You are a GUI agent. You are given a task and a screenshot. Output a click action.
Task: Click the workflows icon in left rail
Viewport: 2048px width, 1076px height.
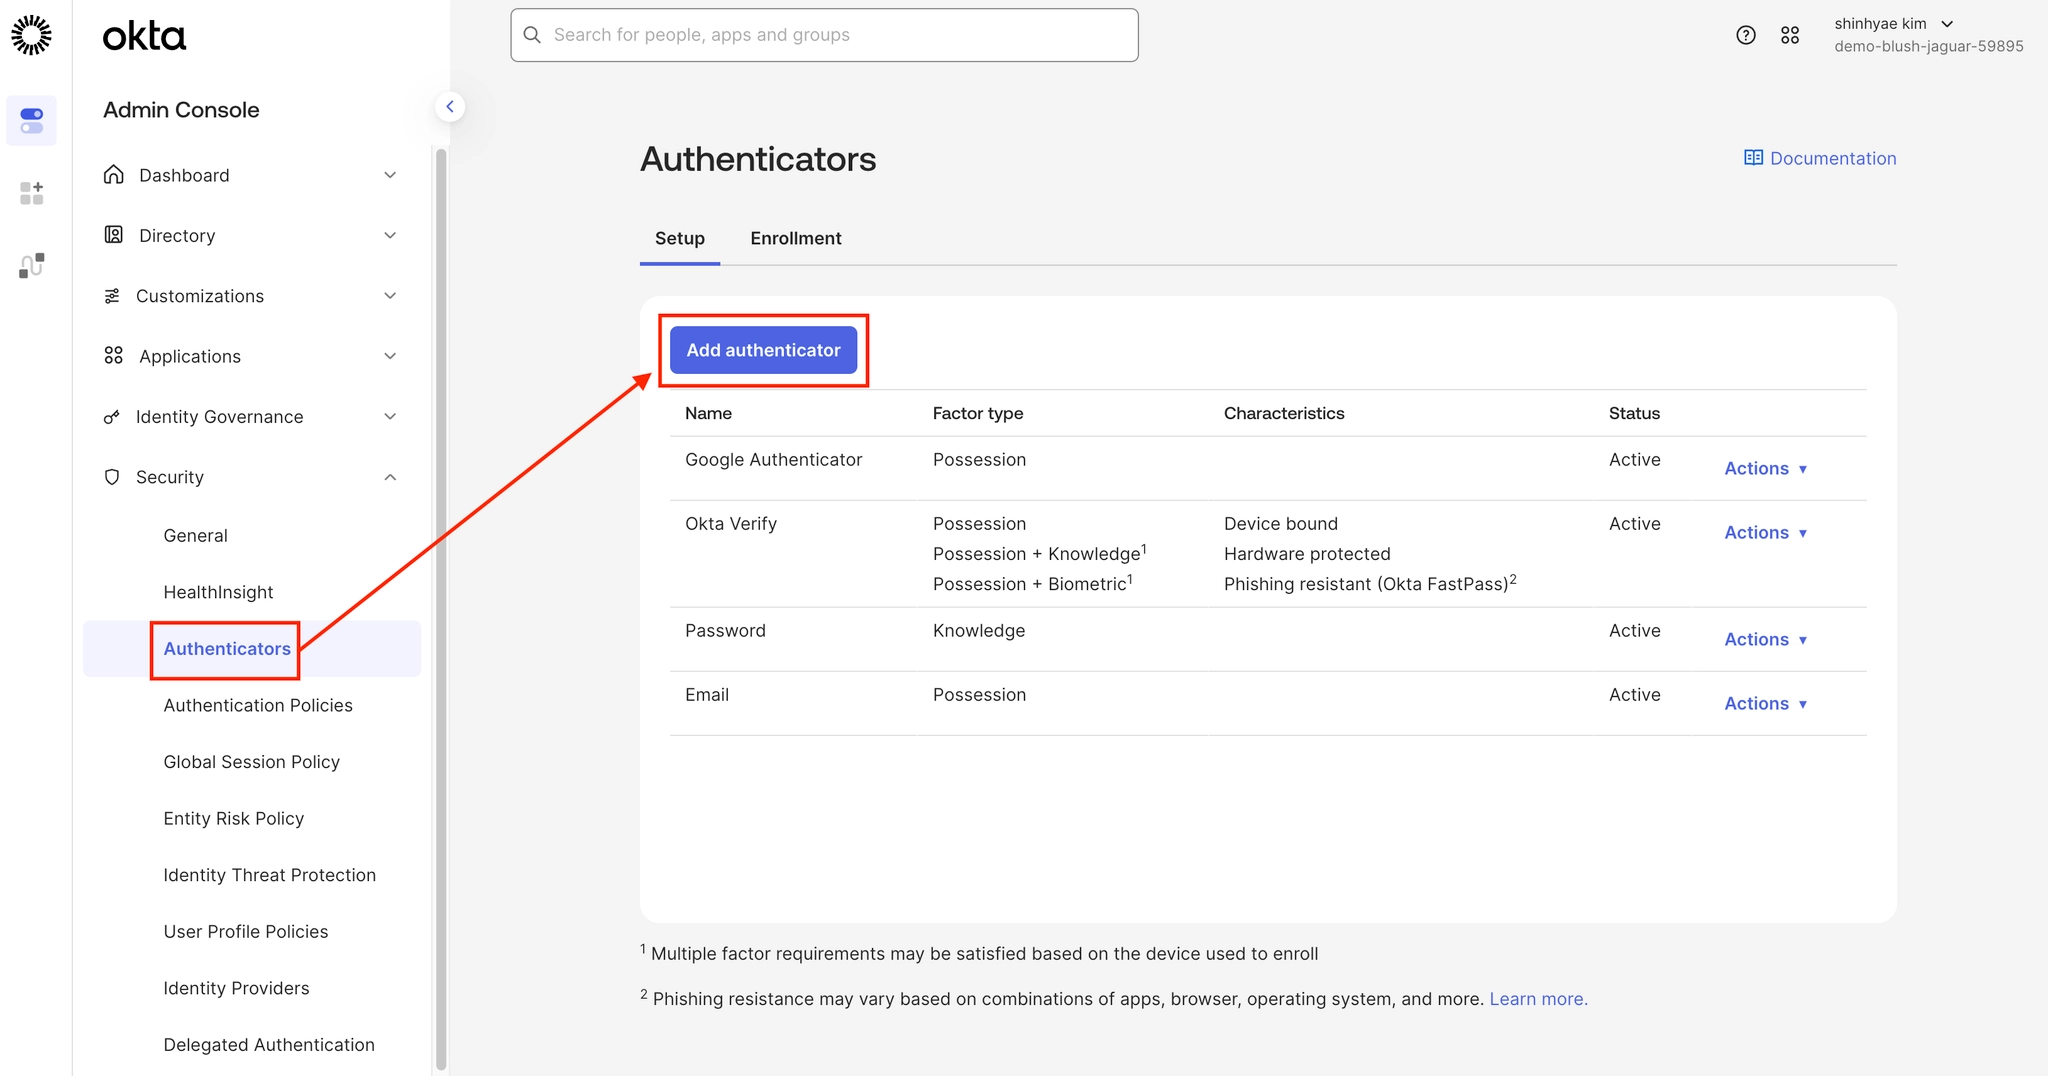click(32, 265)
